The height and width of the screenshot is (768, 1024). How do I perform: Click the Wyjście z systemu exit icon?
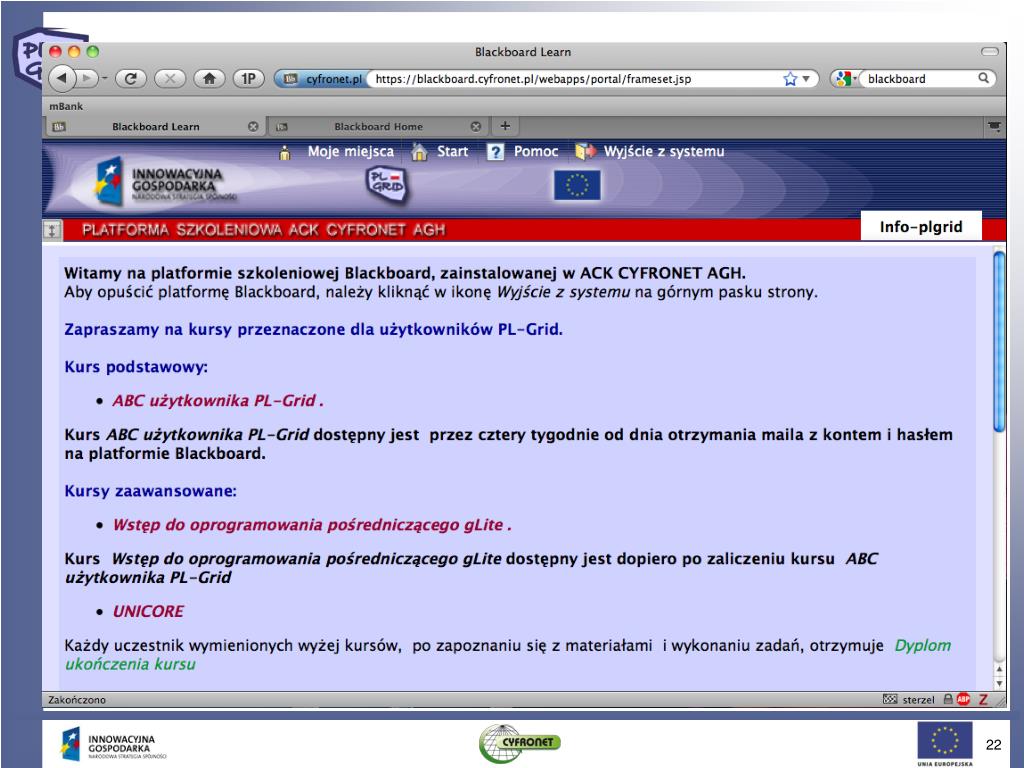[585, 152]
